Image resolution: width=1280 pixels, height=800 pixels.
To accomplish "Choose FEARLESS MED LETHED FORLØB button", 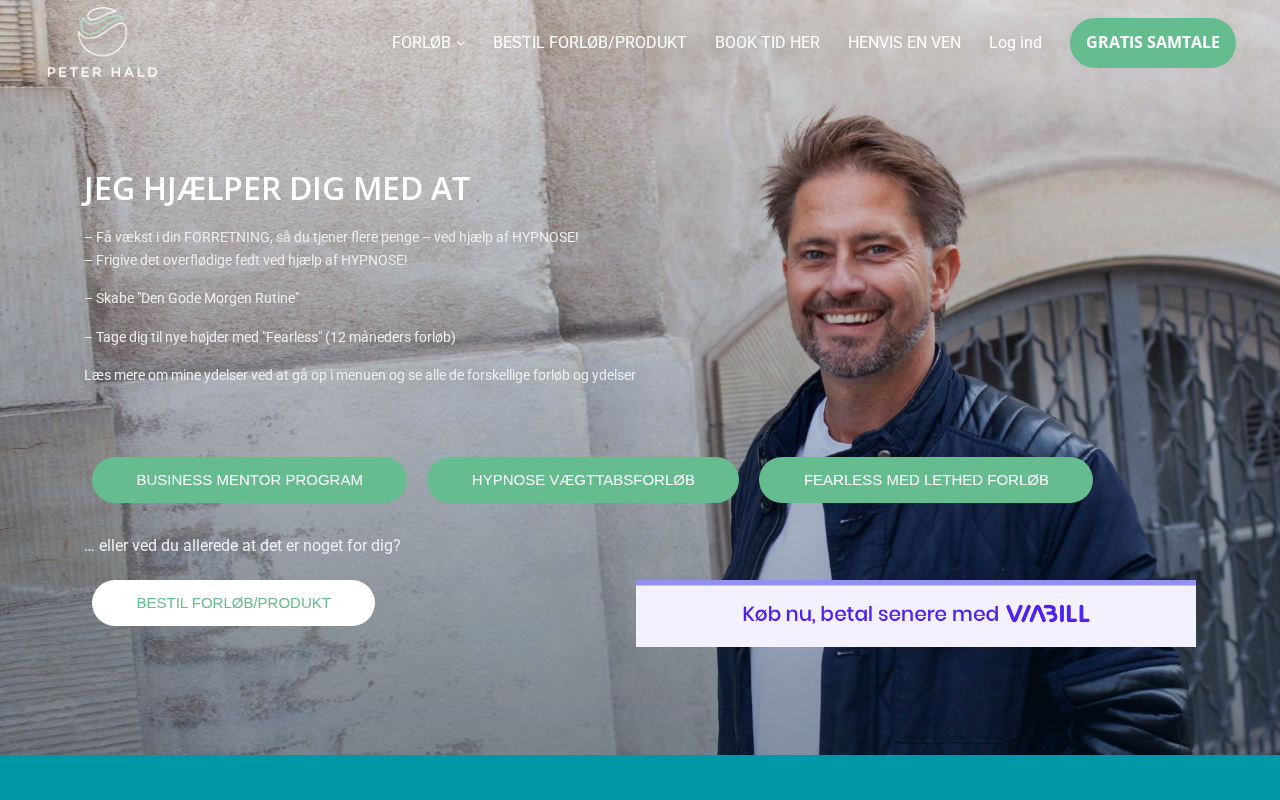I will coord(926,480).
